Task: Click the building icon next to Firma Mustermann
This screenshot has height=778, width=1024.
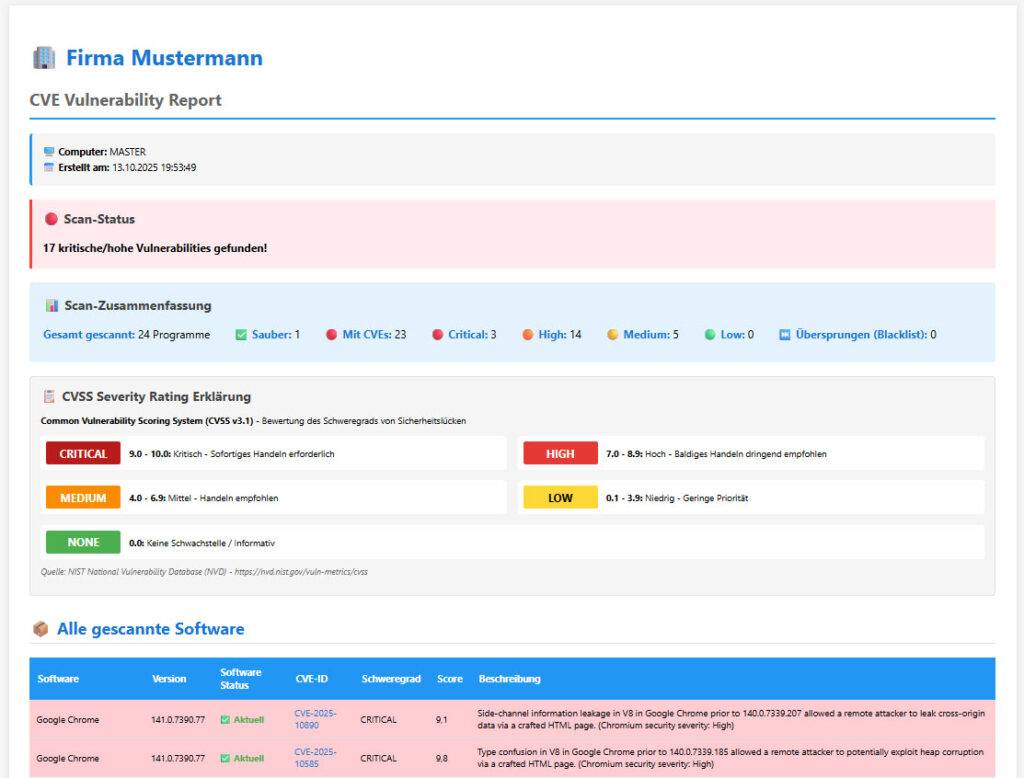Action: tap(43, 58)
